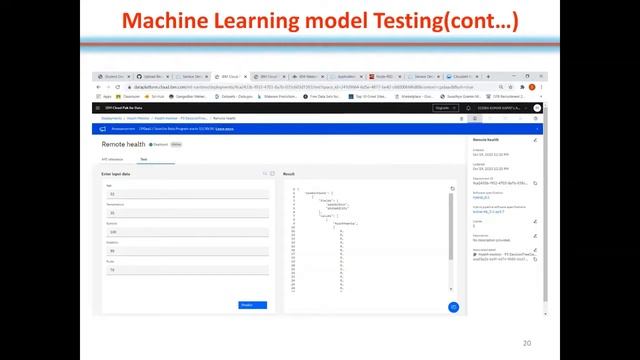Open the browser three-dot menu
This screenshot has height=360, width=640.
coord(542,87)
